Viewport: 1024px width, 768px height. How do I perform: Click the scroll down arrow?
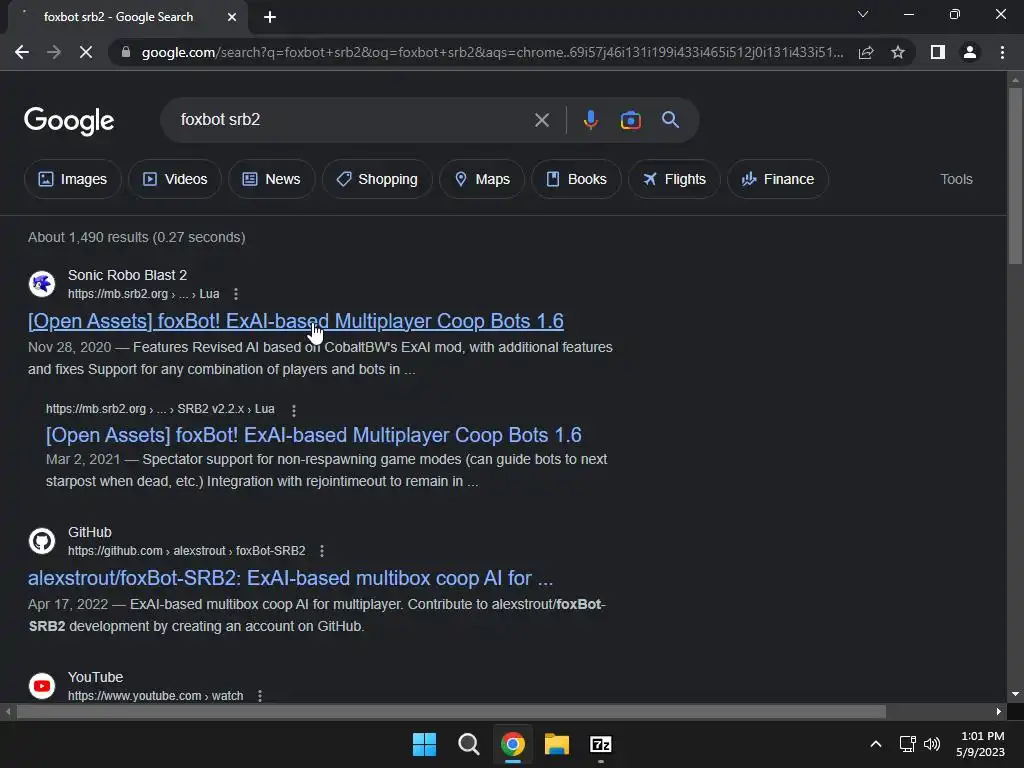(1015, 694)
